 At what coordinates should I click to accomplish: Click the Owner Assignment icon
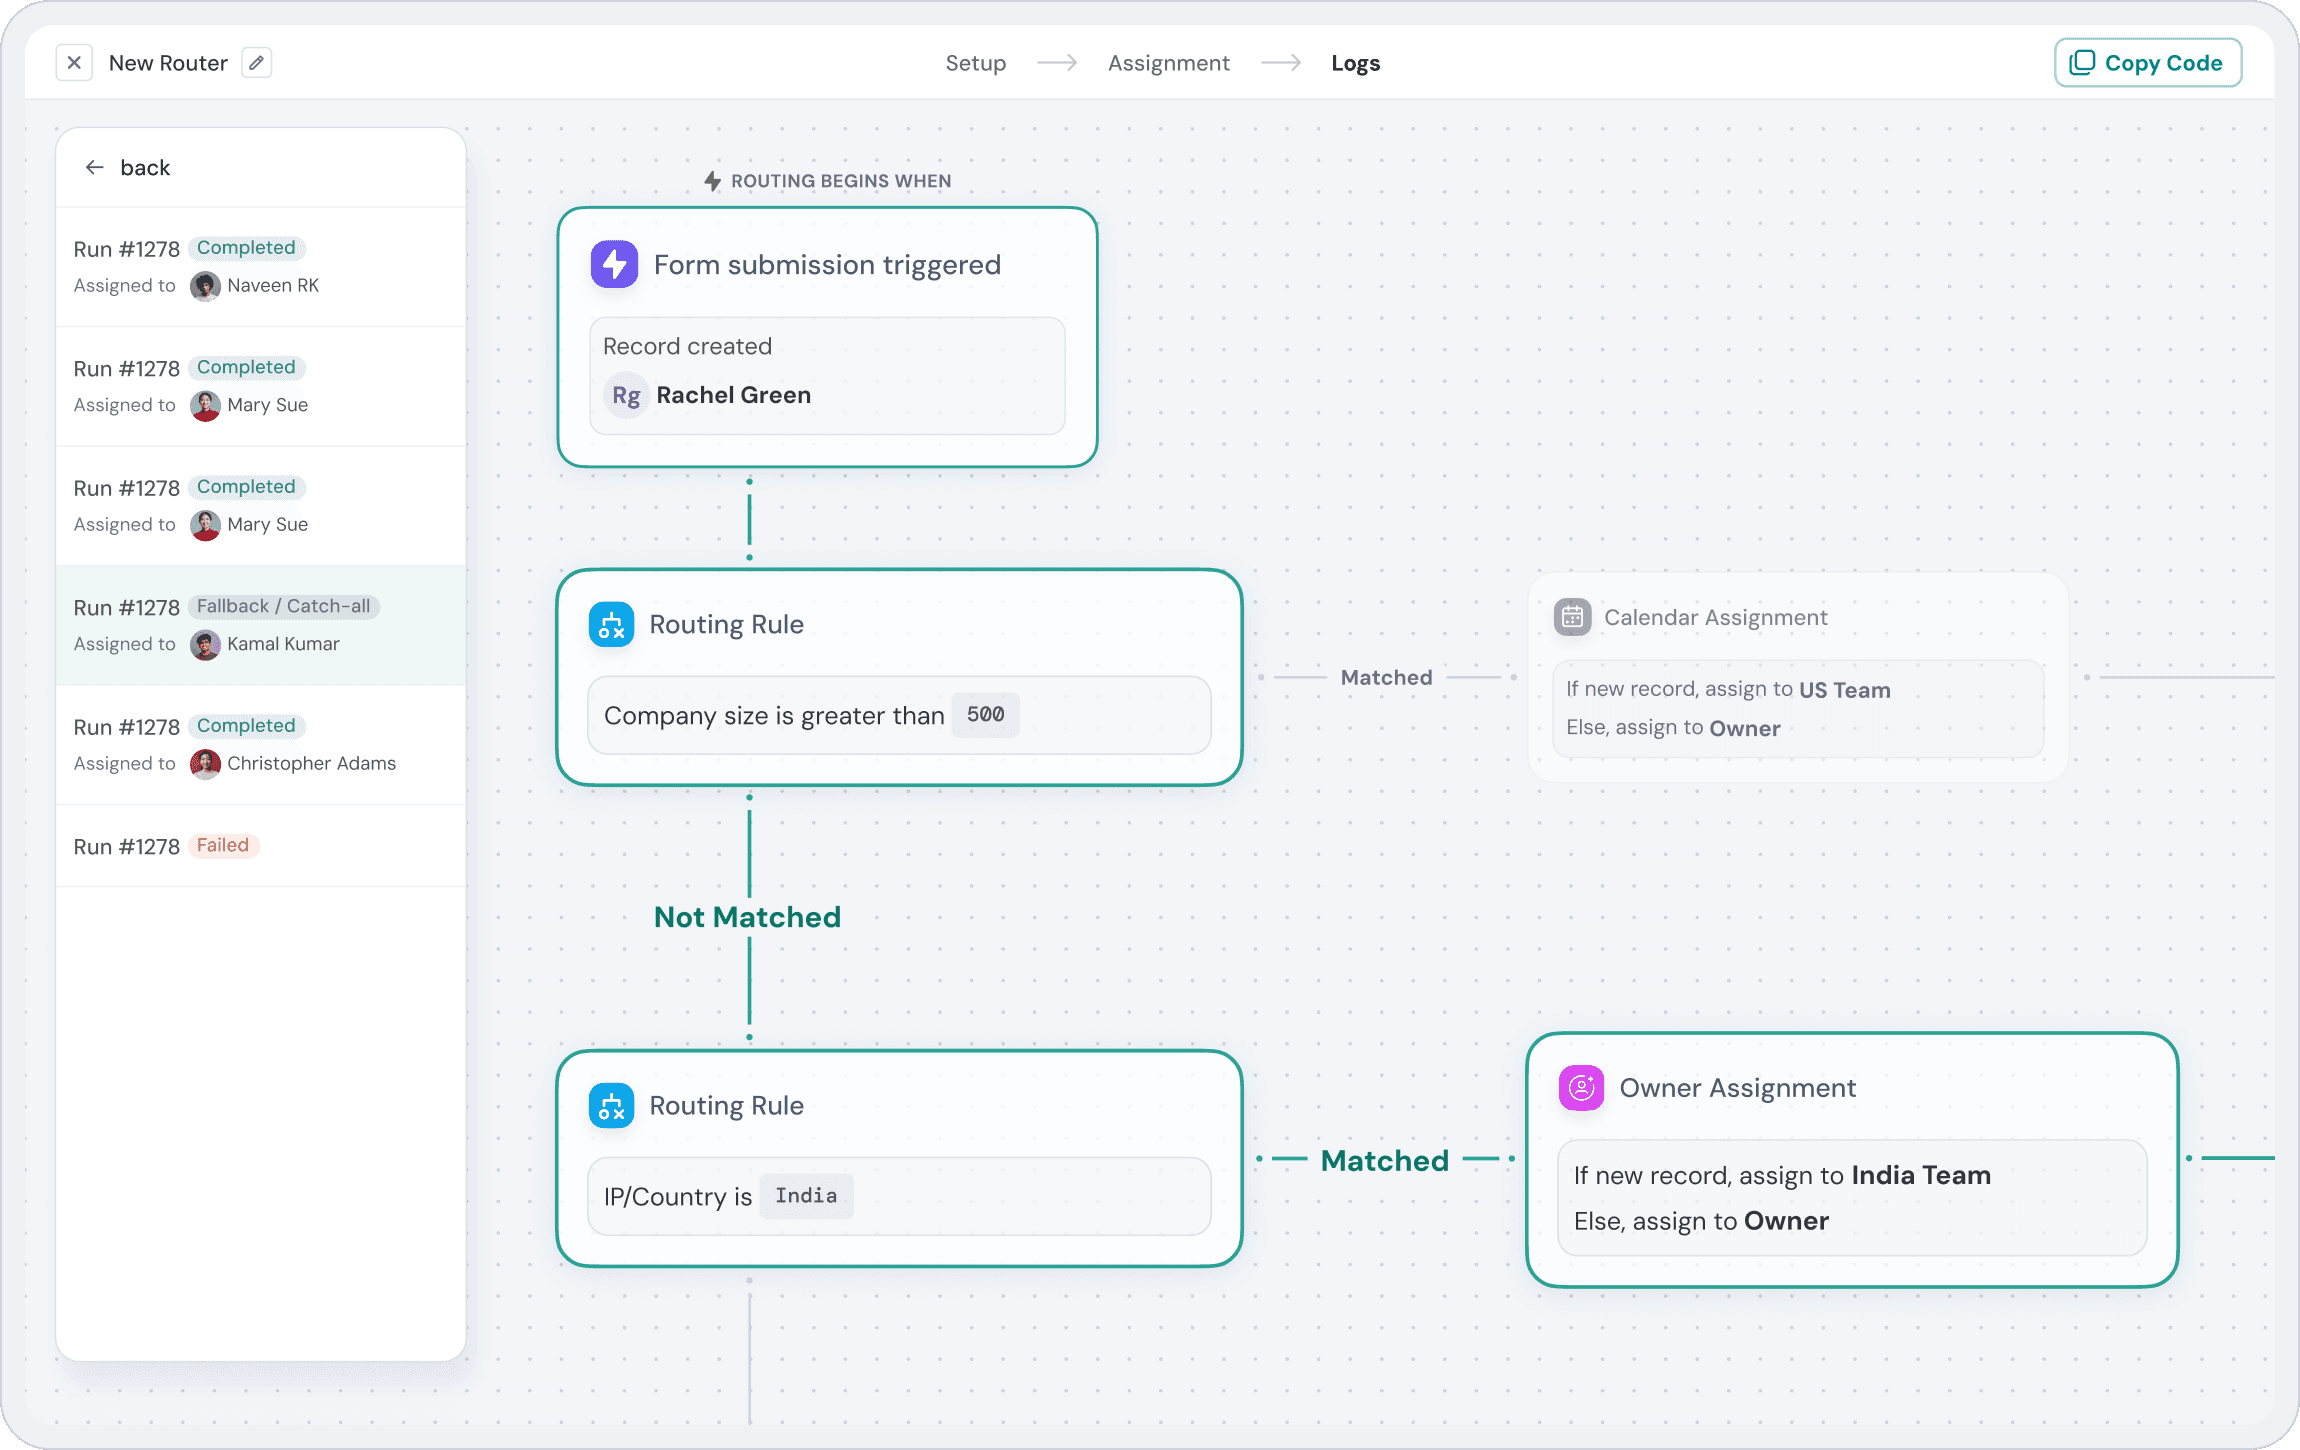click(1581, 1088)
